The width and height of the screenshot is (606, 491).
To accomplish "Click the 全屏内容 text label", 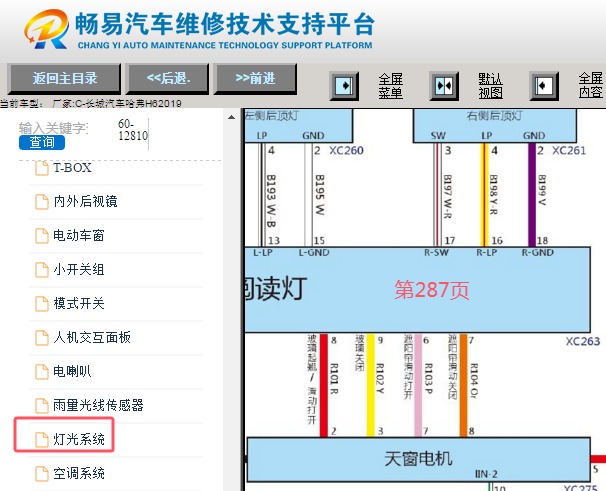I will (x=591, y=86).
